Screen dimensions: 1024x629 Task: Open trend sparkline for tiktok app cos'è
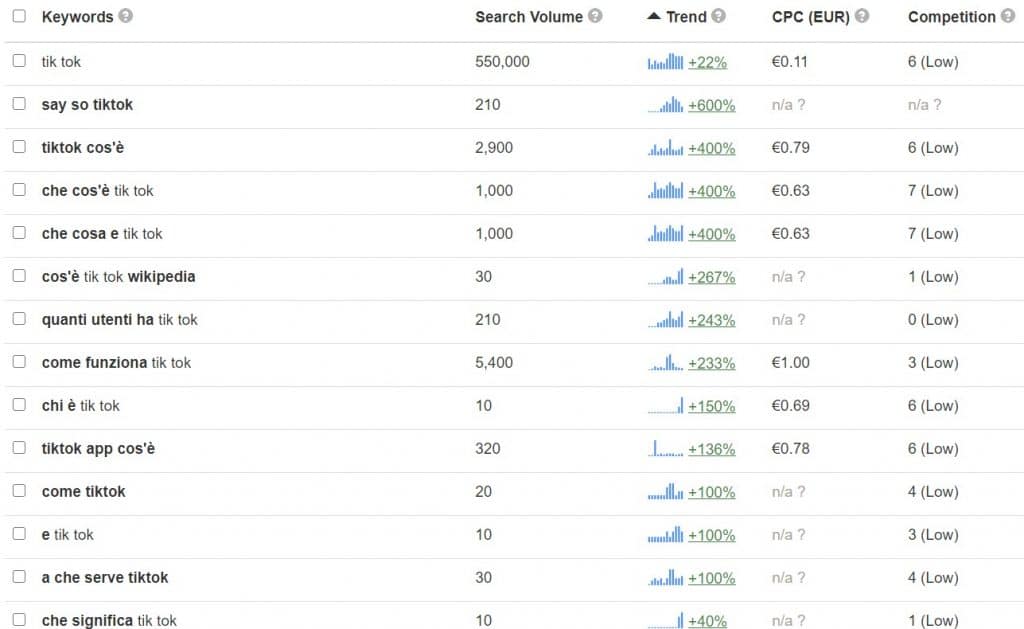(x=665, y=449)
